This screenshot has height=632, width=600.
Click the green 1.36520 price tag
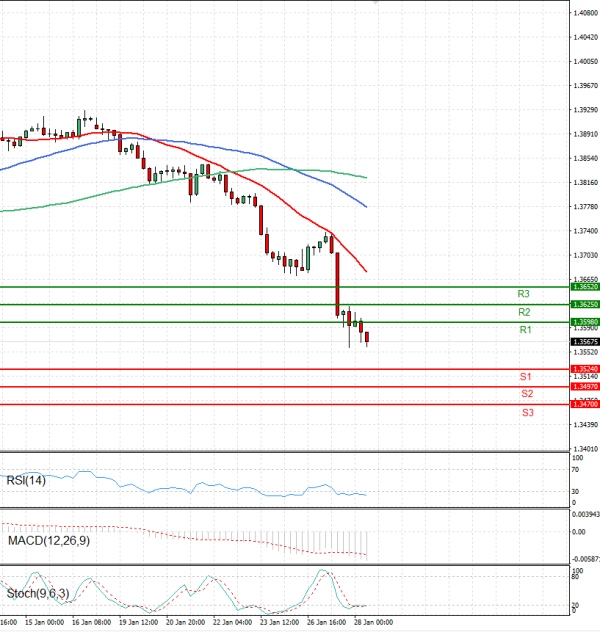[x=585, y=287]
